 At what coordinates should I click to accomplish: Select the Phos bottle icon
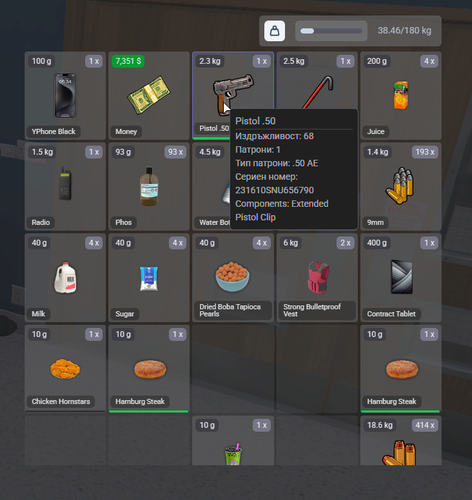click(149, 186)
